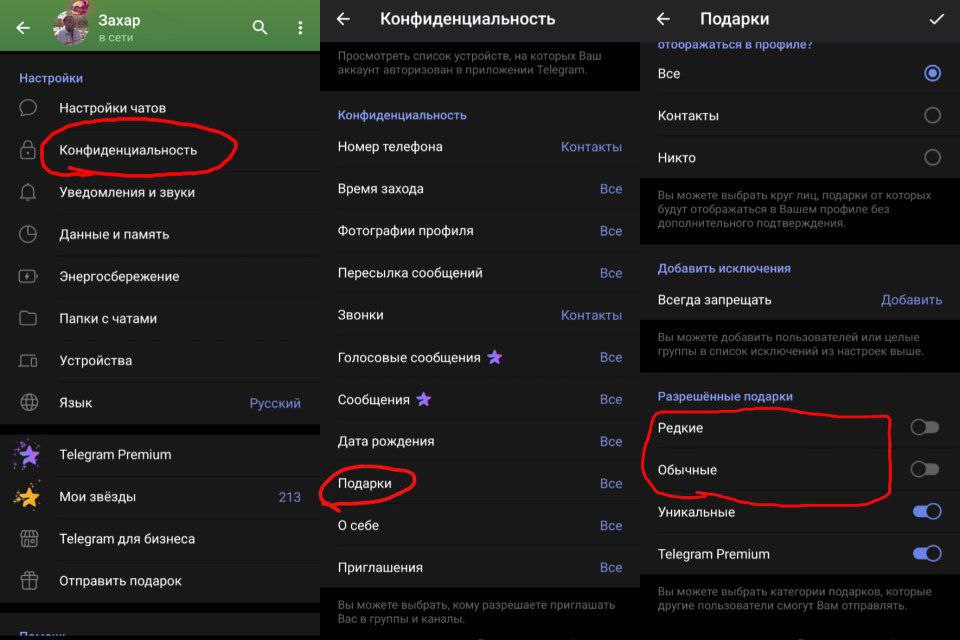Tap bell icon for Уведомления и звуки
This screenshot has height=640, width=960.
click(28, 192)
